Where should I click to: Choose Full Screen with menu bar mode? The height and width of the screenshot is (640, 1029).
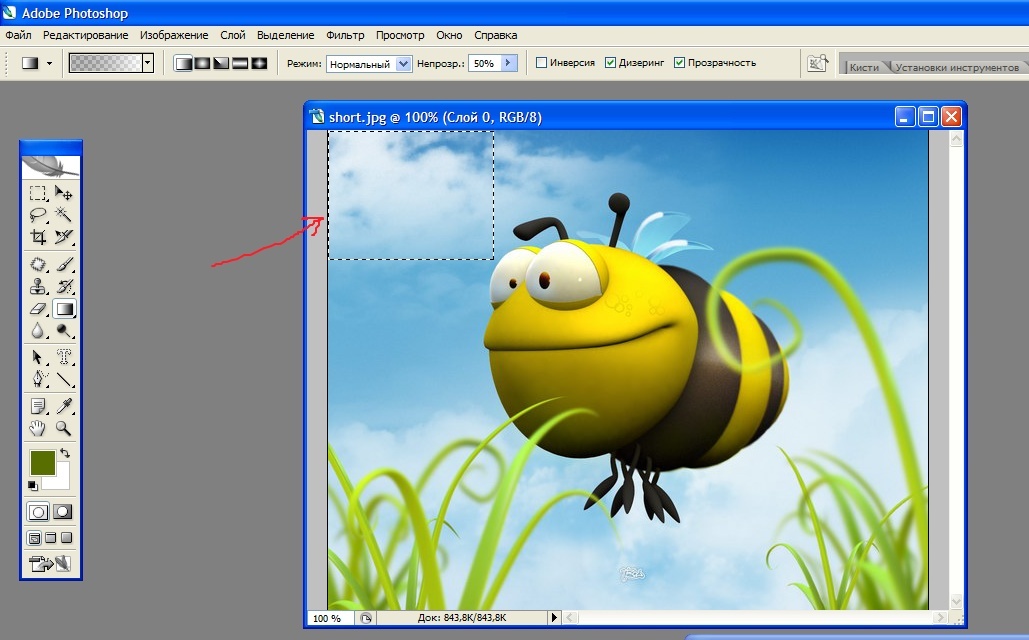point(51,538)
